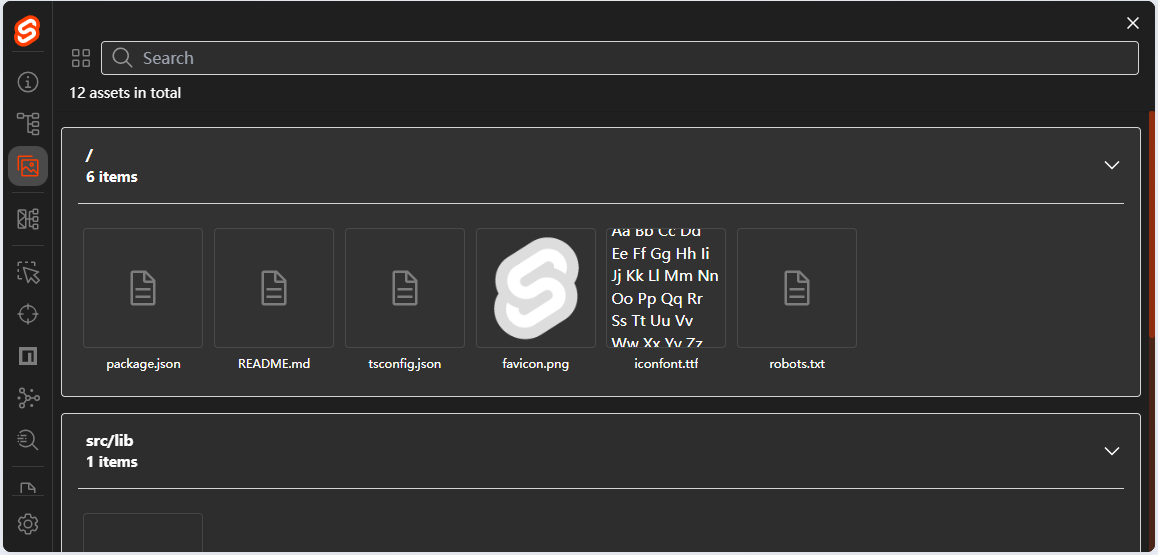Open the magnifier inspect tab in the sidebar
1158x555 pixels.
[28, 441]
